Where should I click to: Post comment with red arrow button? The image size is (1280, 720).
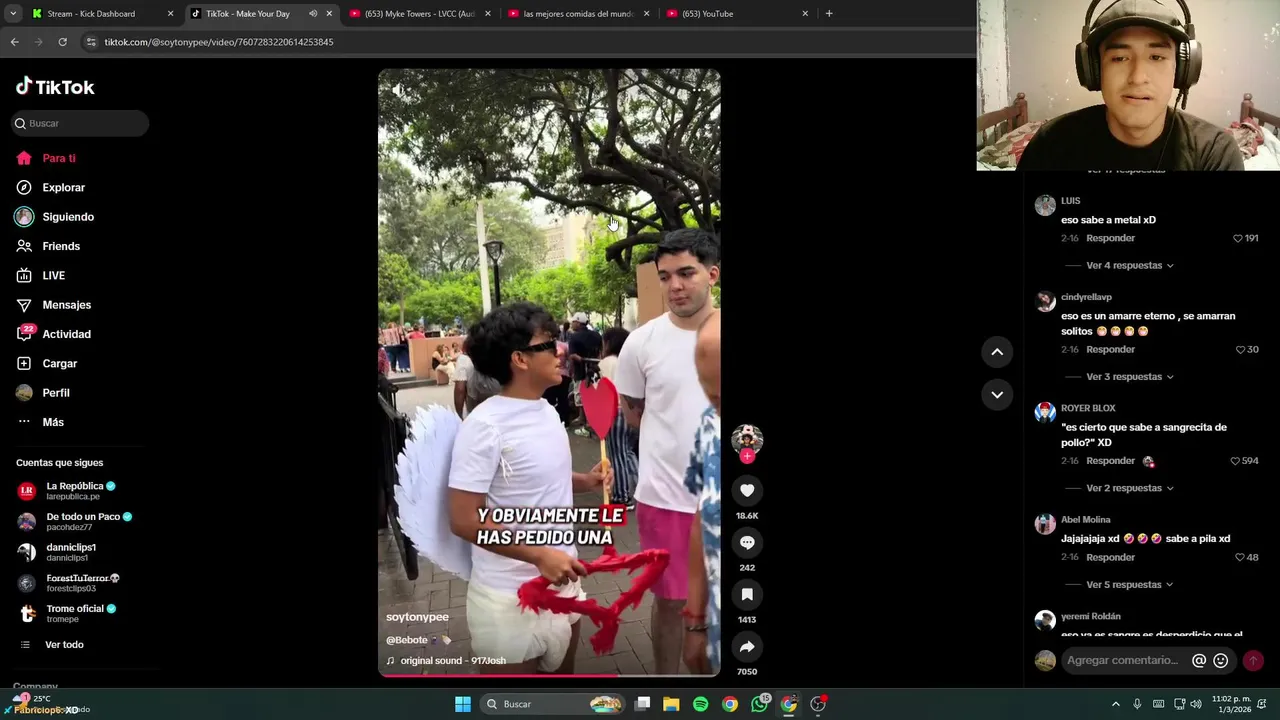click(1253, 660)
